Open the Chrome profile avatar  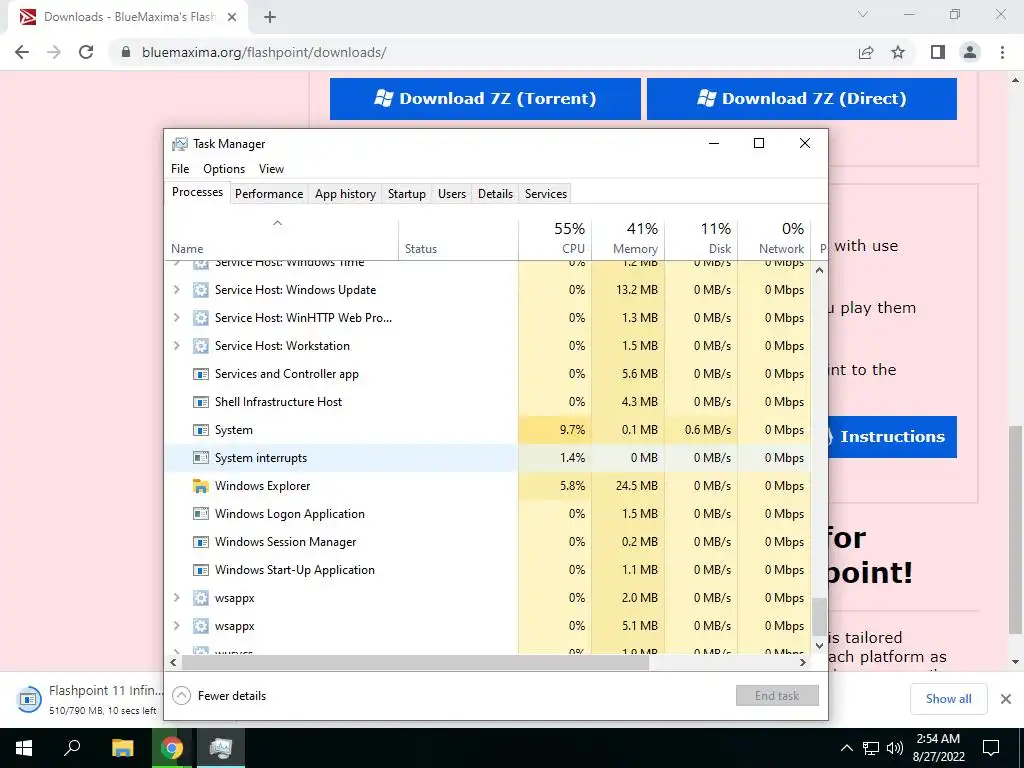click(x=970, y=52)
